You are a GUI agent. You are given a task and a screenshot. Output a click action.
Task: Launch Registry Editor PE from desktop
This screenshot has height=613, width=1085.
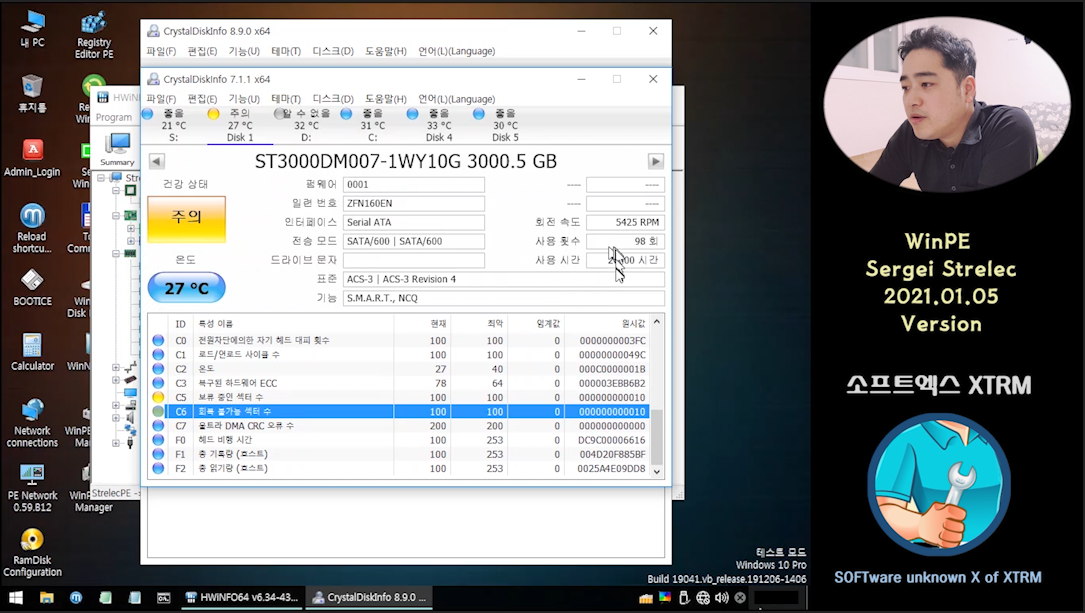[x=94, y=35]
